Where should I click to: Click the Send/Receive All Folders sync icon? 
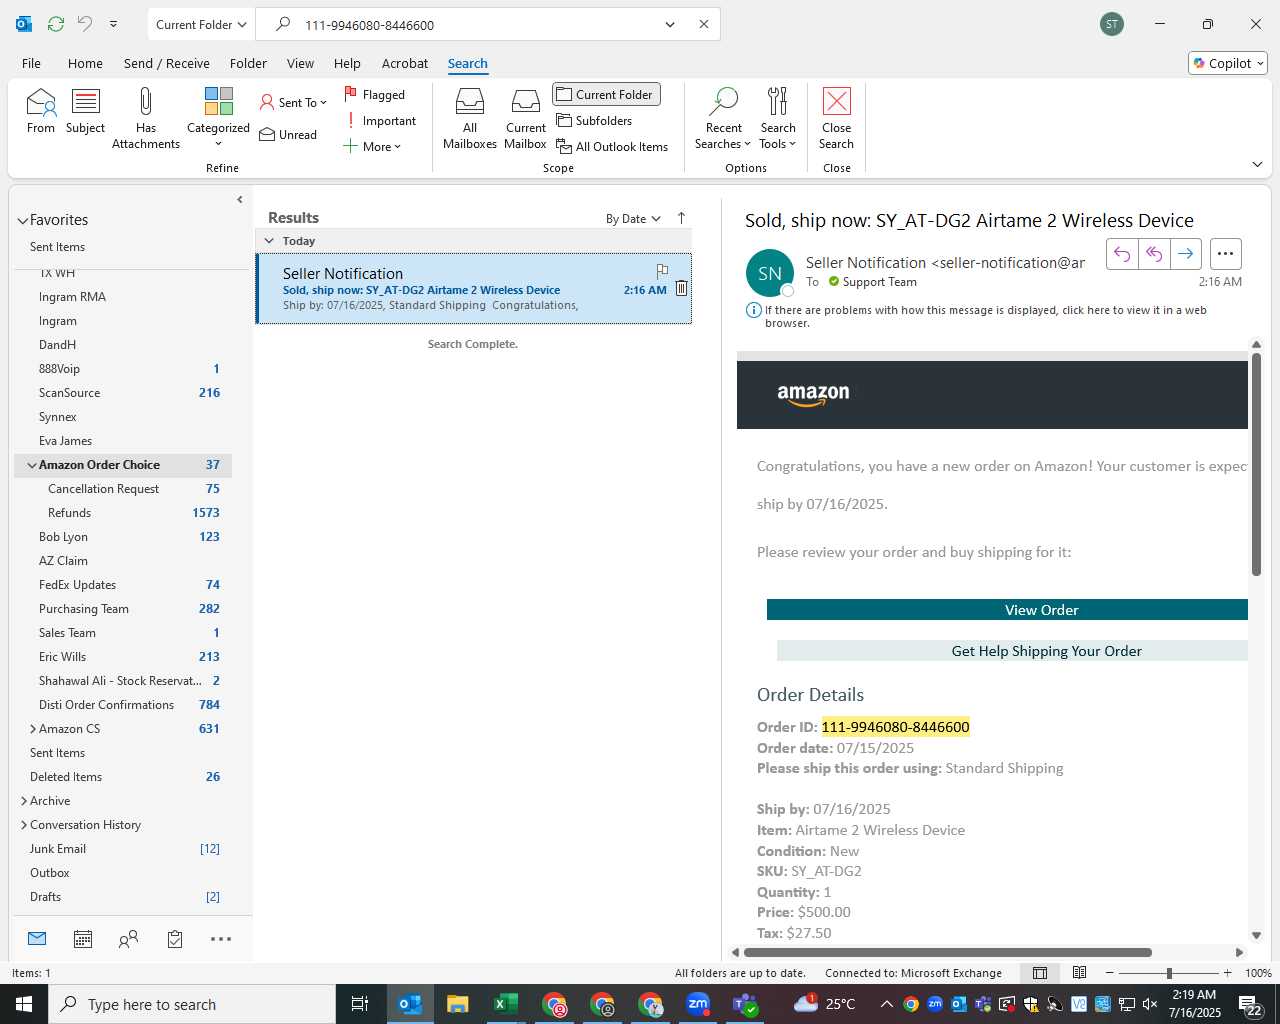[x=56, y=24]
